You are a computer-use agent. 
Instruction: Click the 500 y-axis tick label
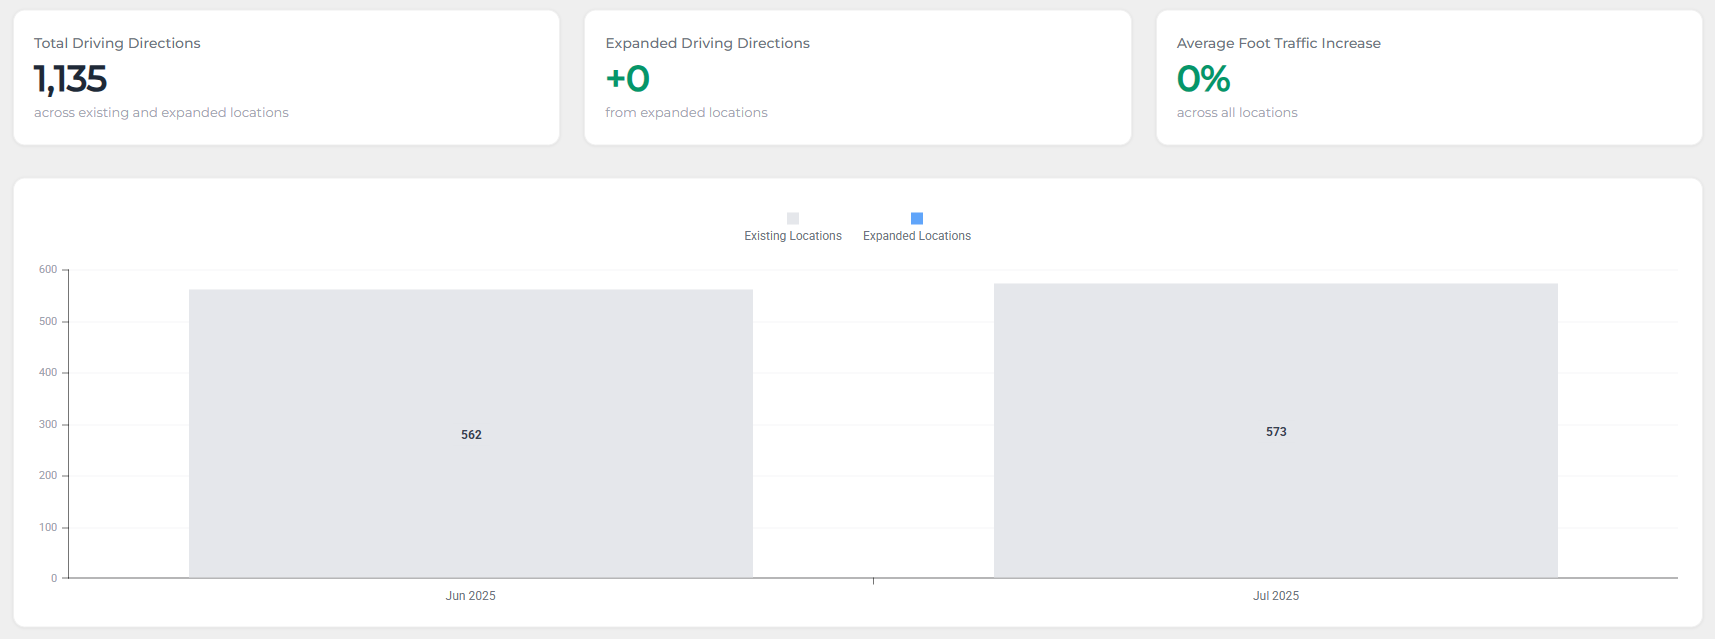coord(48,322)
